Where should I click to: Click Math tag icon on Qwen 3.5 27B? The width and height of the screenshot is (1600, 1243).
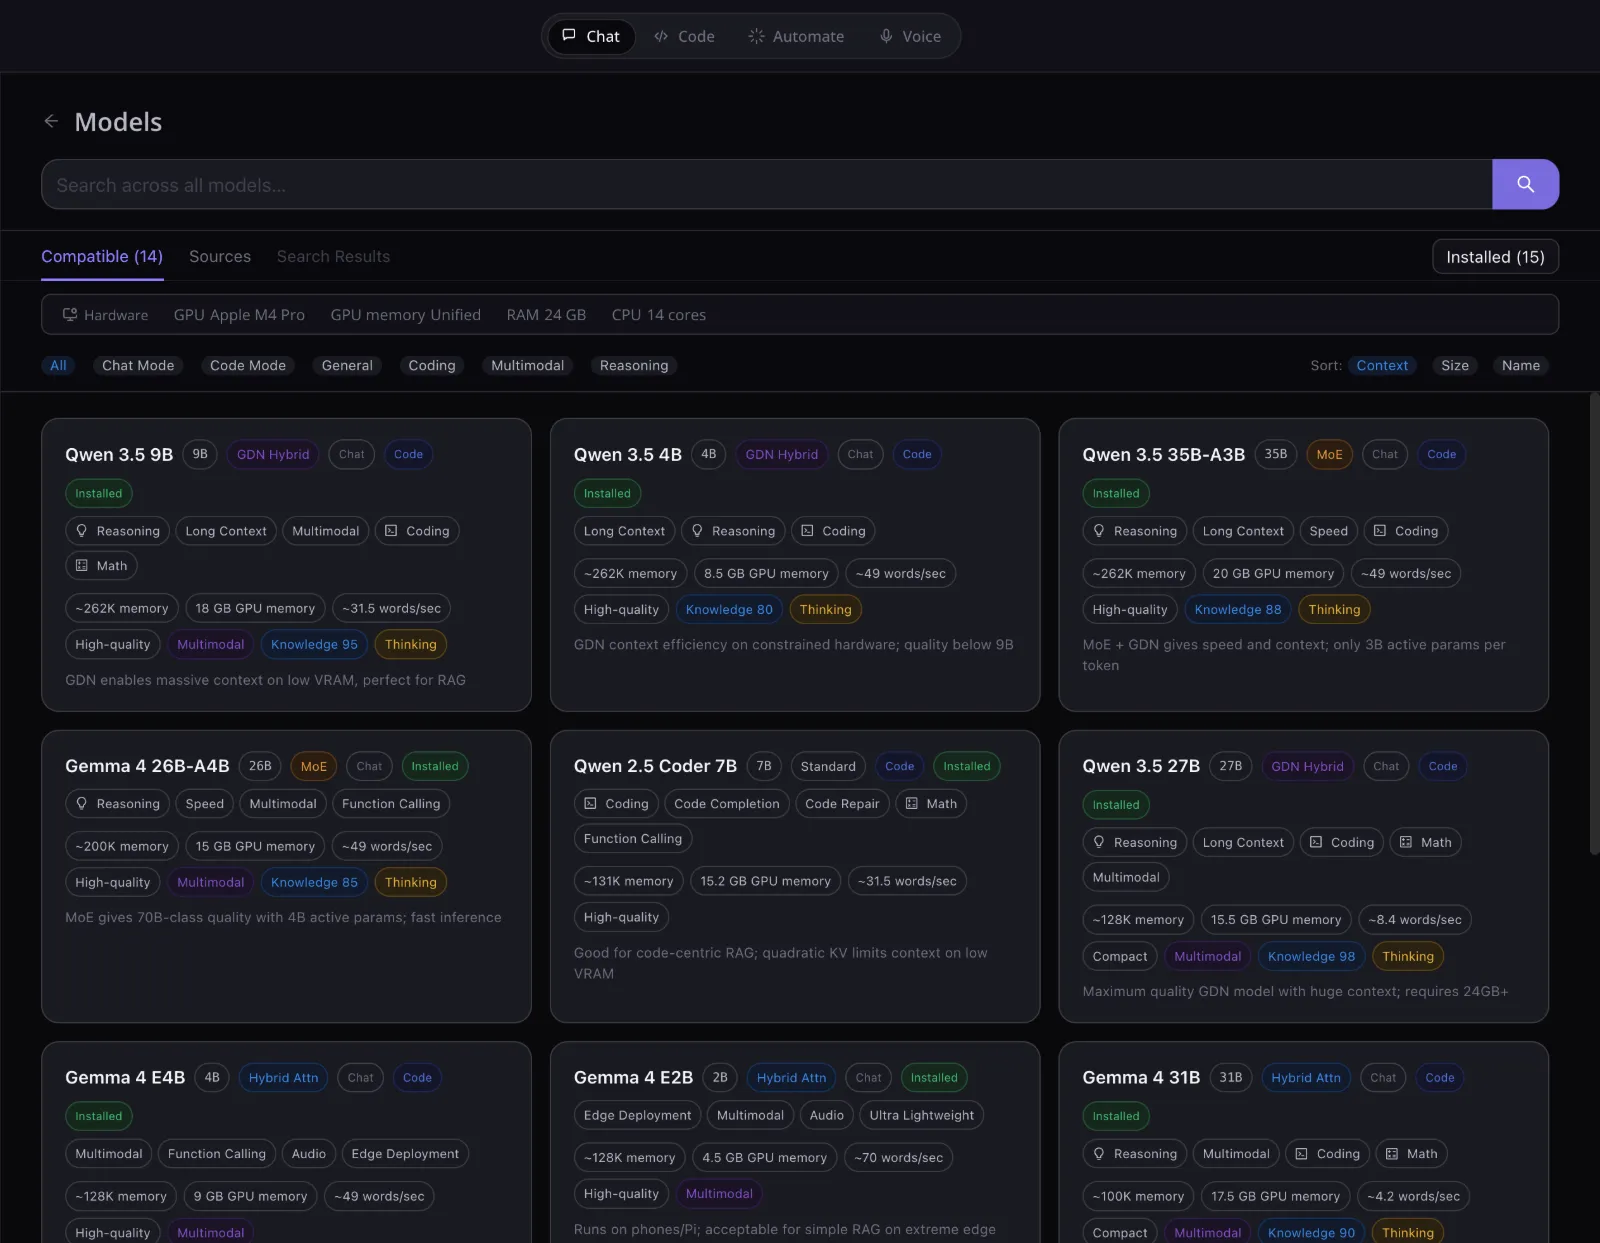1406,843
